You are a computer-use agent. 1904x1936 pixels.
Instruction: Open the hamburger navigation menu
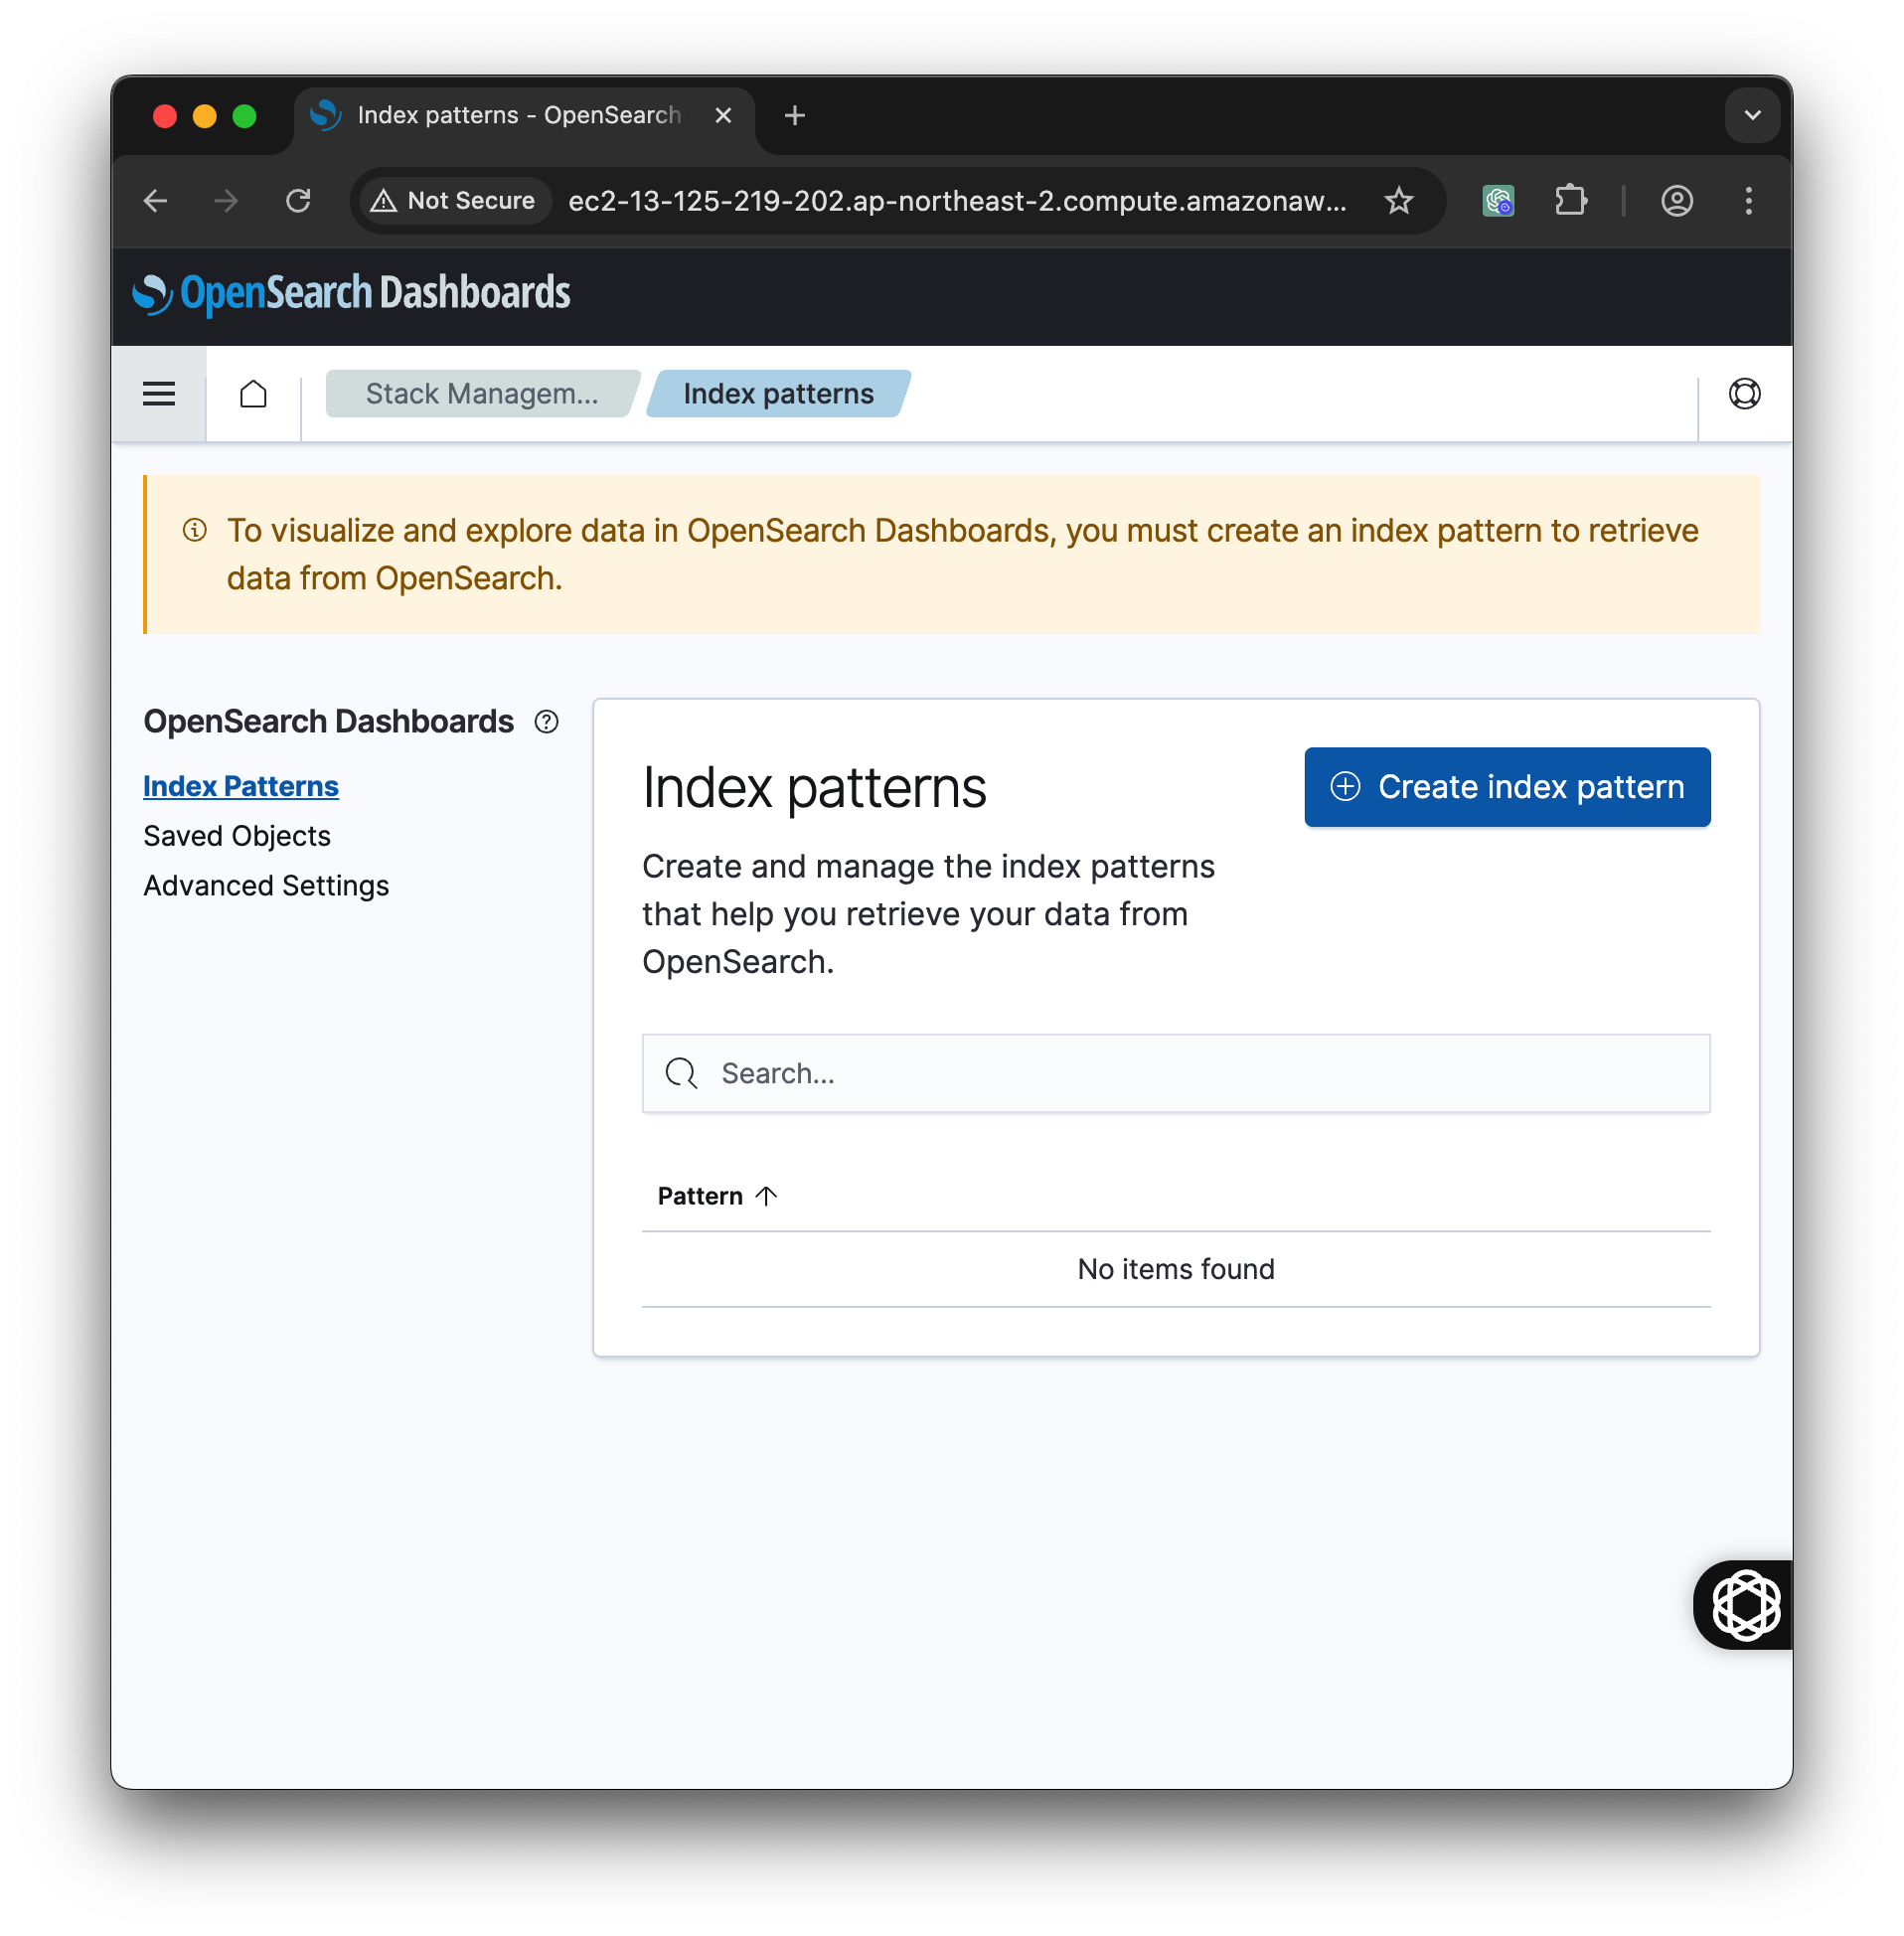coord(159,394)
